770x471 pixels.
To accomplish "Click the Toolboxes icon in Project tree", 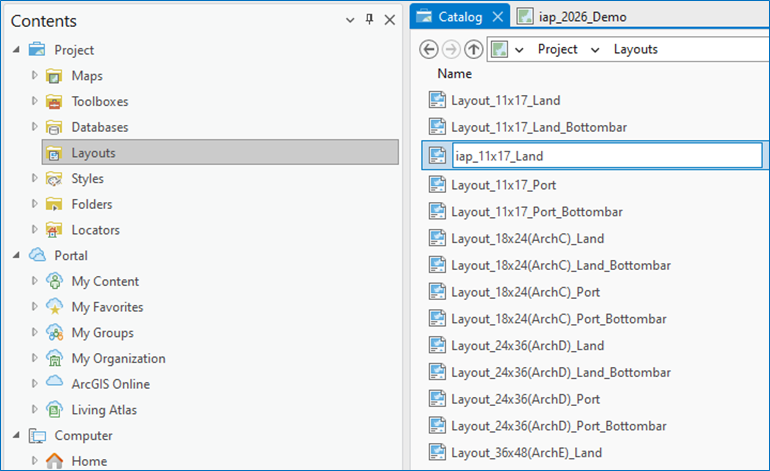I will point(54,102).
